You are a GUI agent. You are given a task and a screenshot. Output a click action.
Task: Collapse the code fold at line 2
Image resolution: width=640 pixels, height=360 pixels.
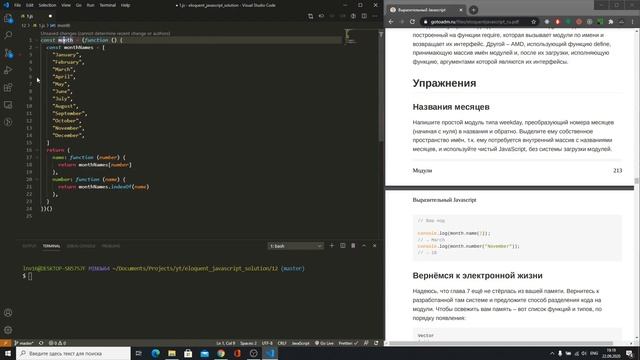tap(37, 47)
